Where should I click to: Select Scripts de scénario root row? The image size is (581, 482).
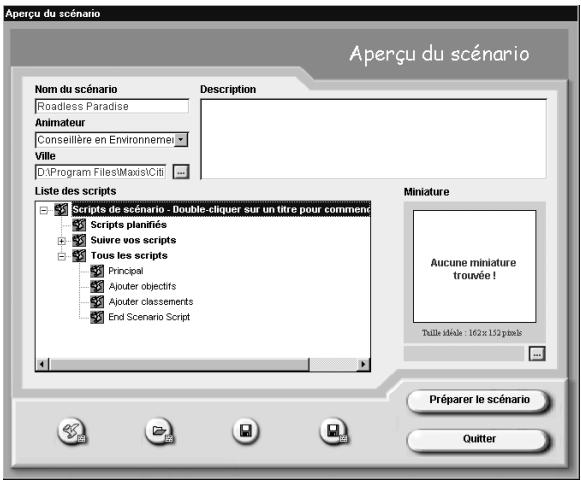tap(221, 209)
